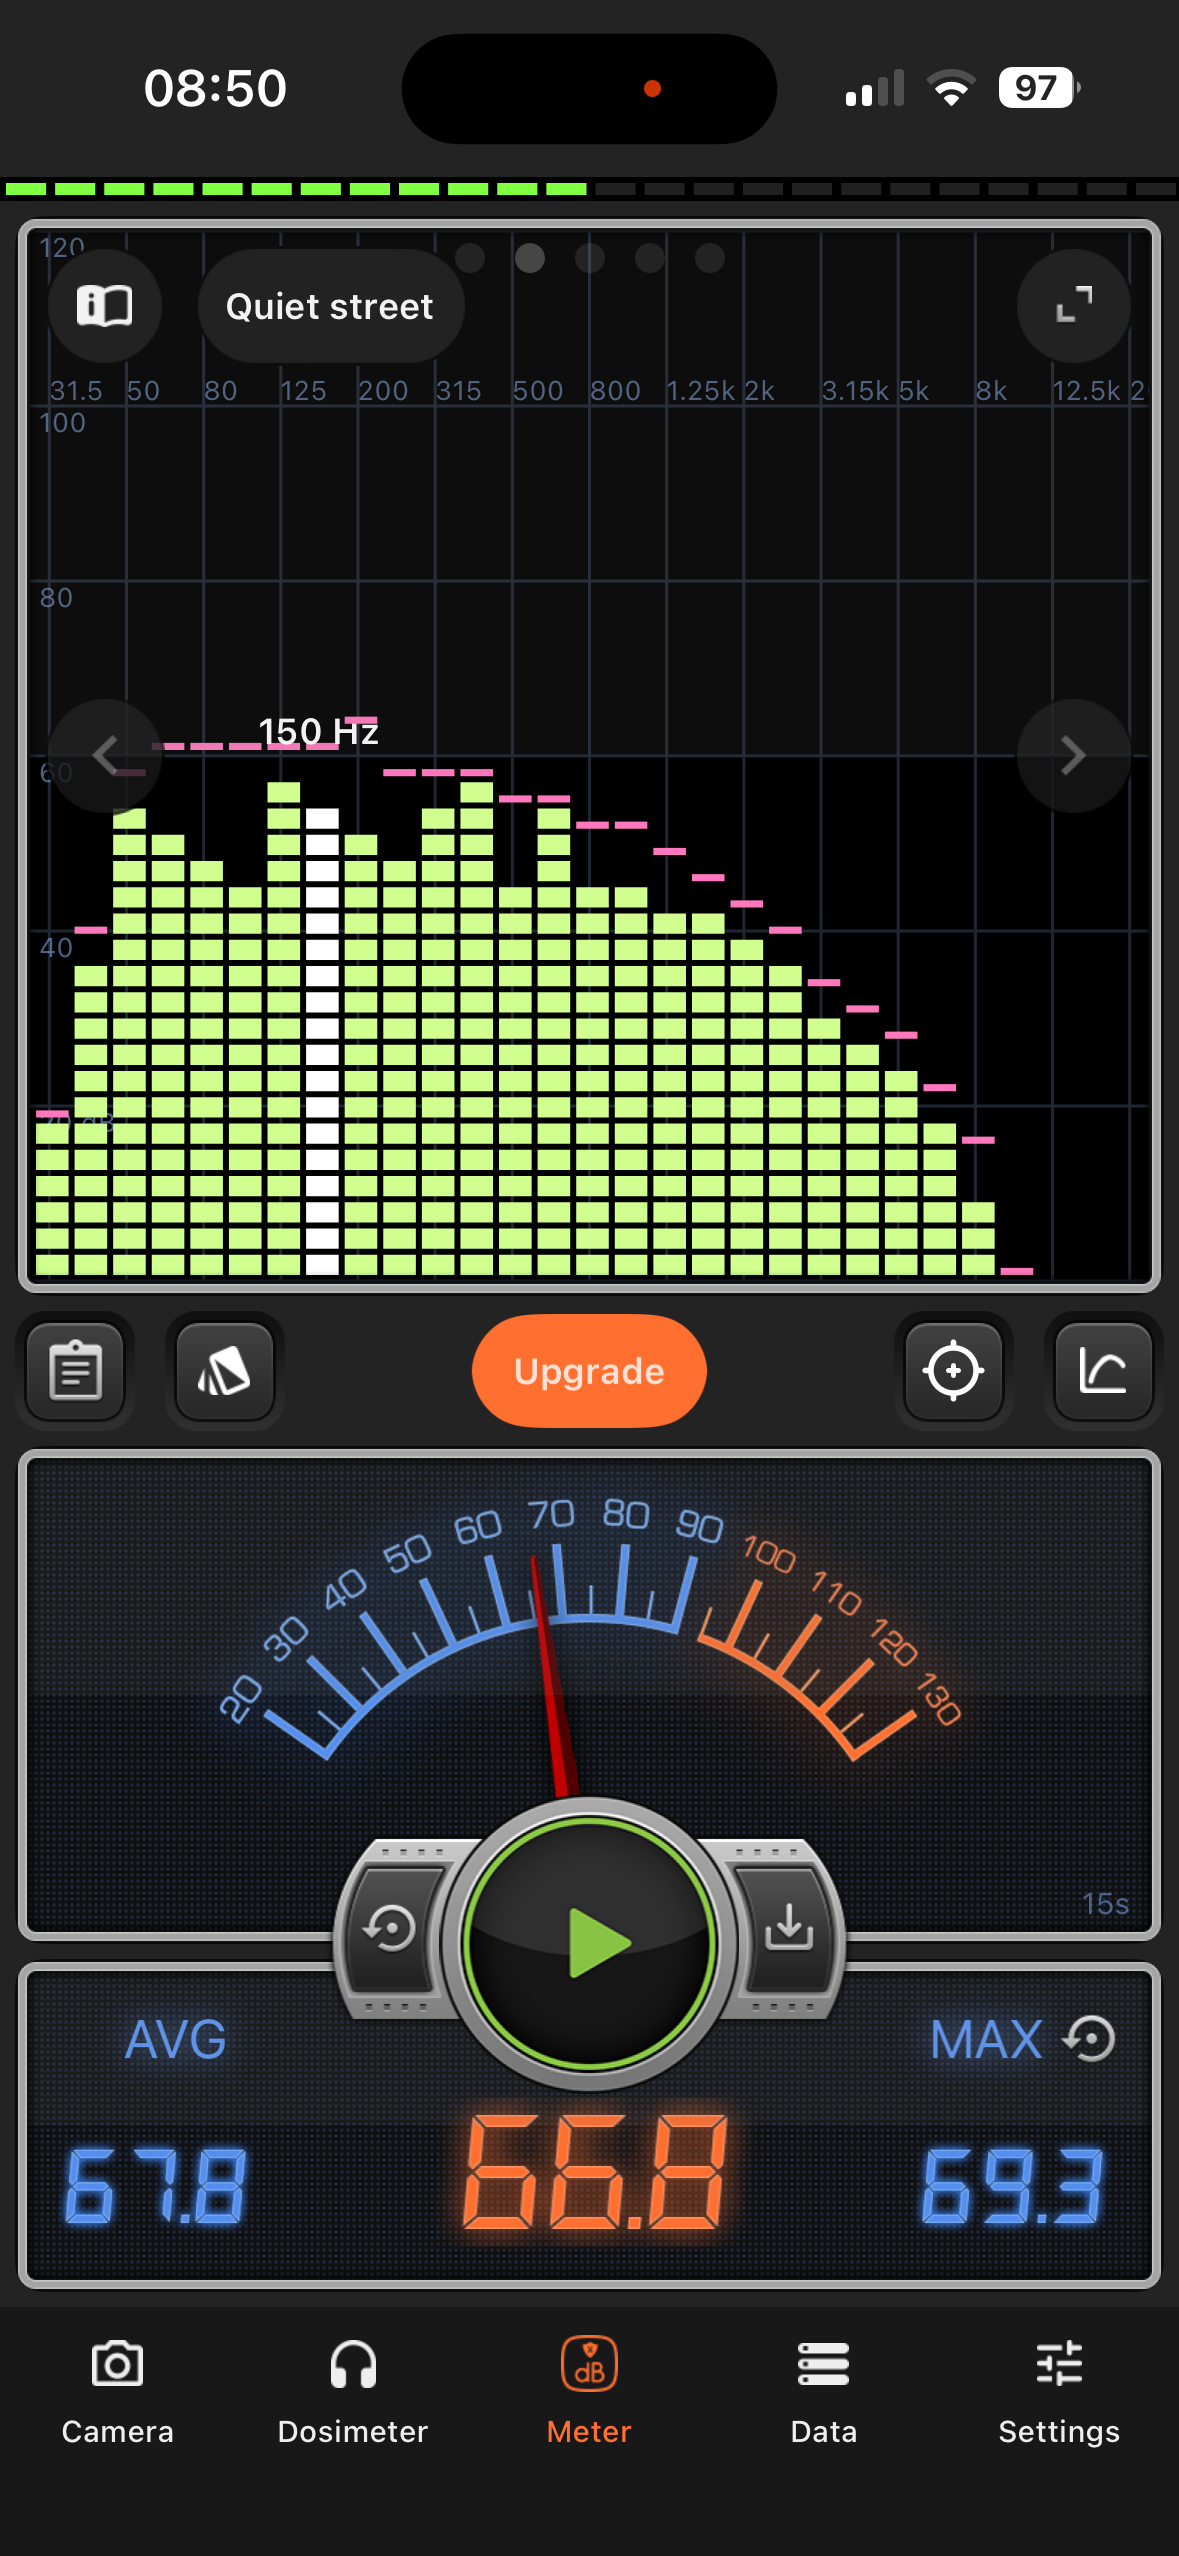Switch to the Dosimeter tab
The height and width of the screenshot is (2556, 1179).
coord(353,2392)
